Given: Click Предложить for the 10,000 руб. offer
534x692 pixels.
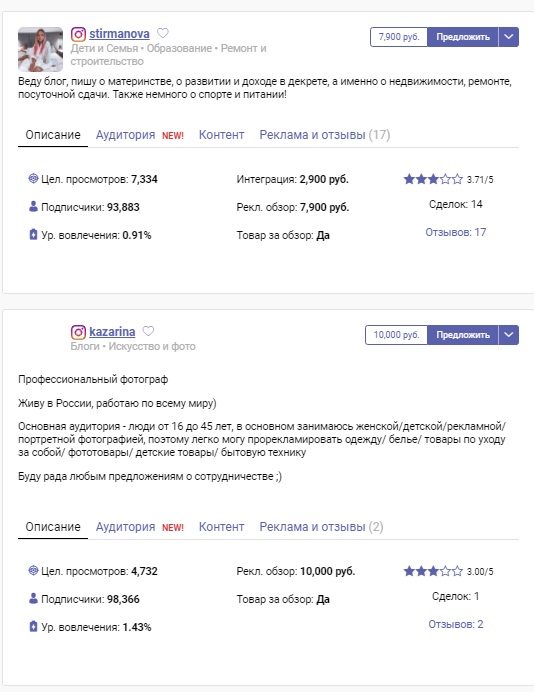Looking at the screenshot, I should (x=463, y=335).
